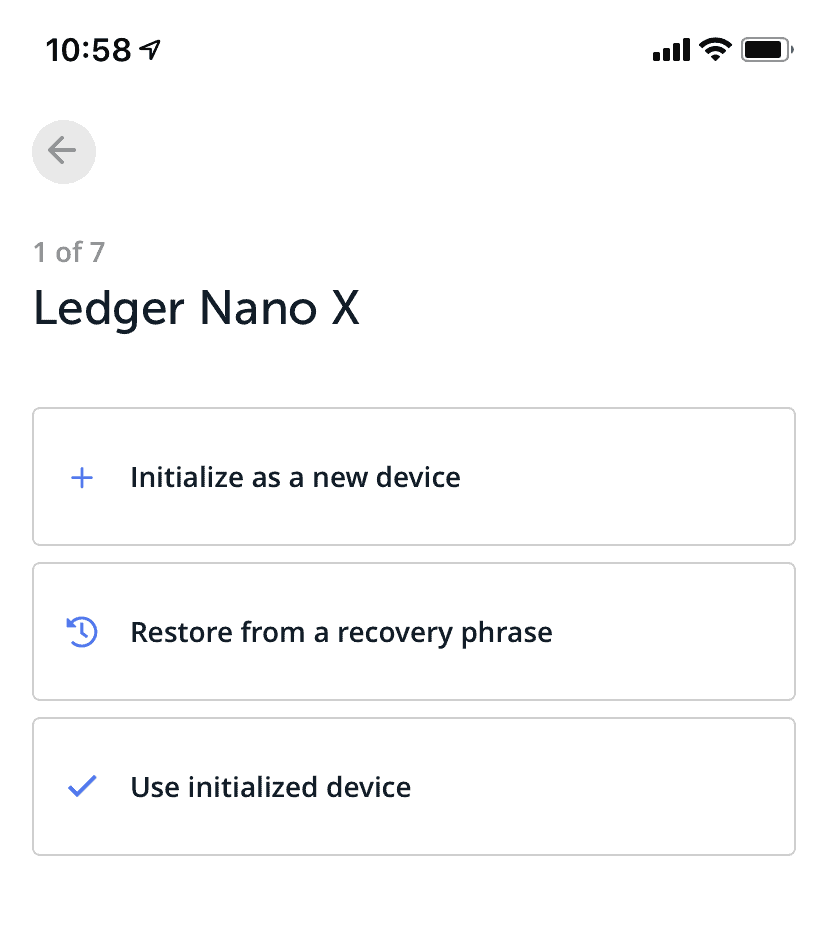
Task: Select the bottom option card
Action: tap(414, 787)
